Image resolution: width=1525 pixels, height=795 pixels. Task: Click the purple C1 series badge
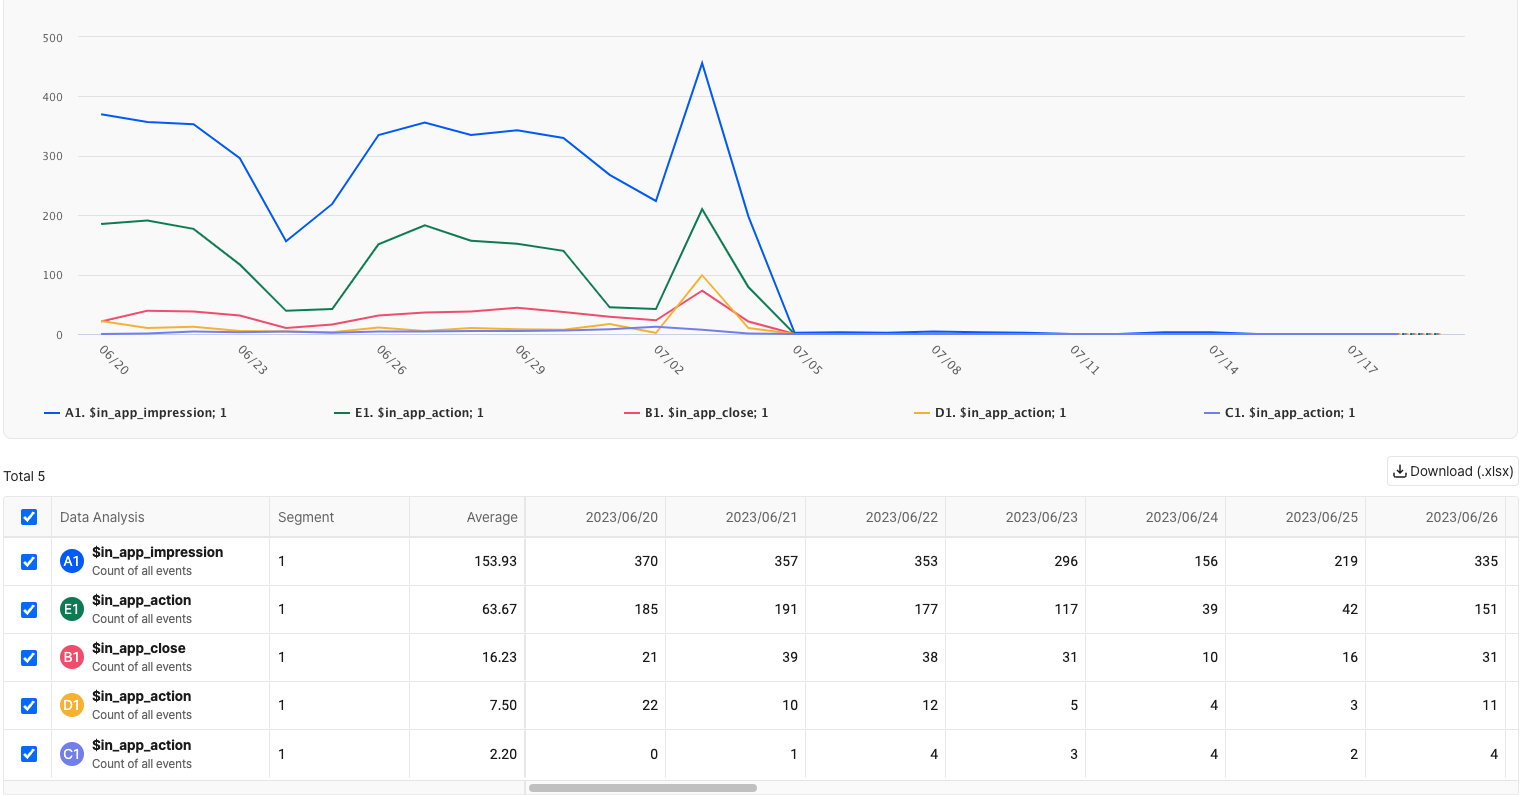(x=71, y=754)
